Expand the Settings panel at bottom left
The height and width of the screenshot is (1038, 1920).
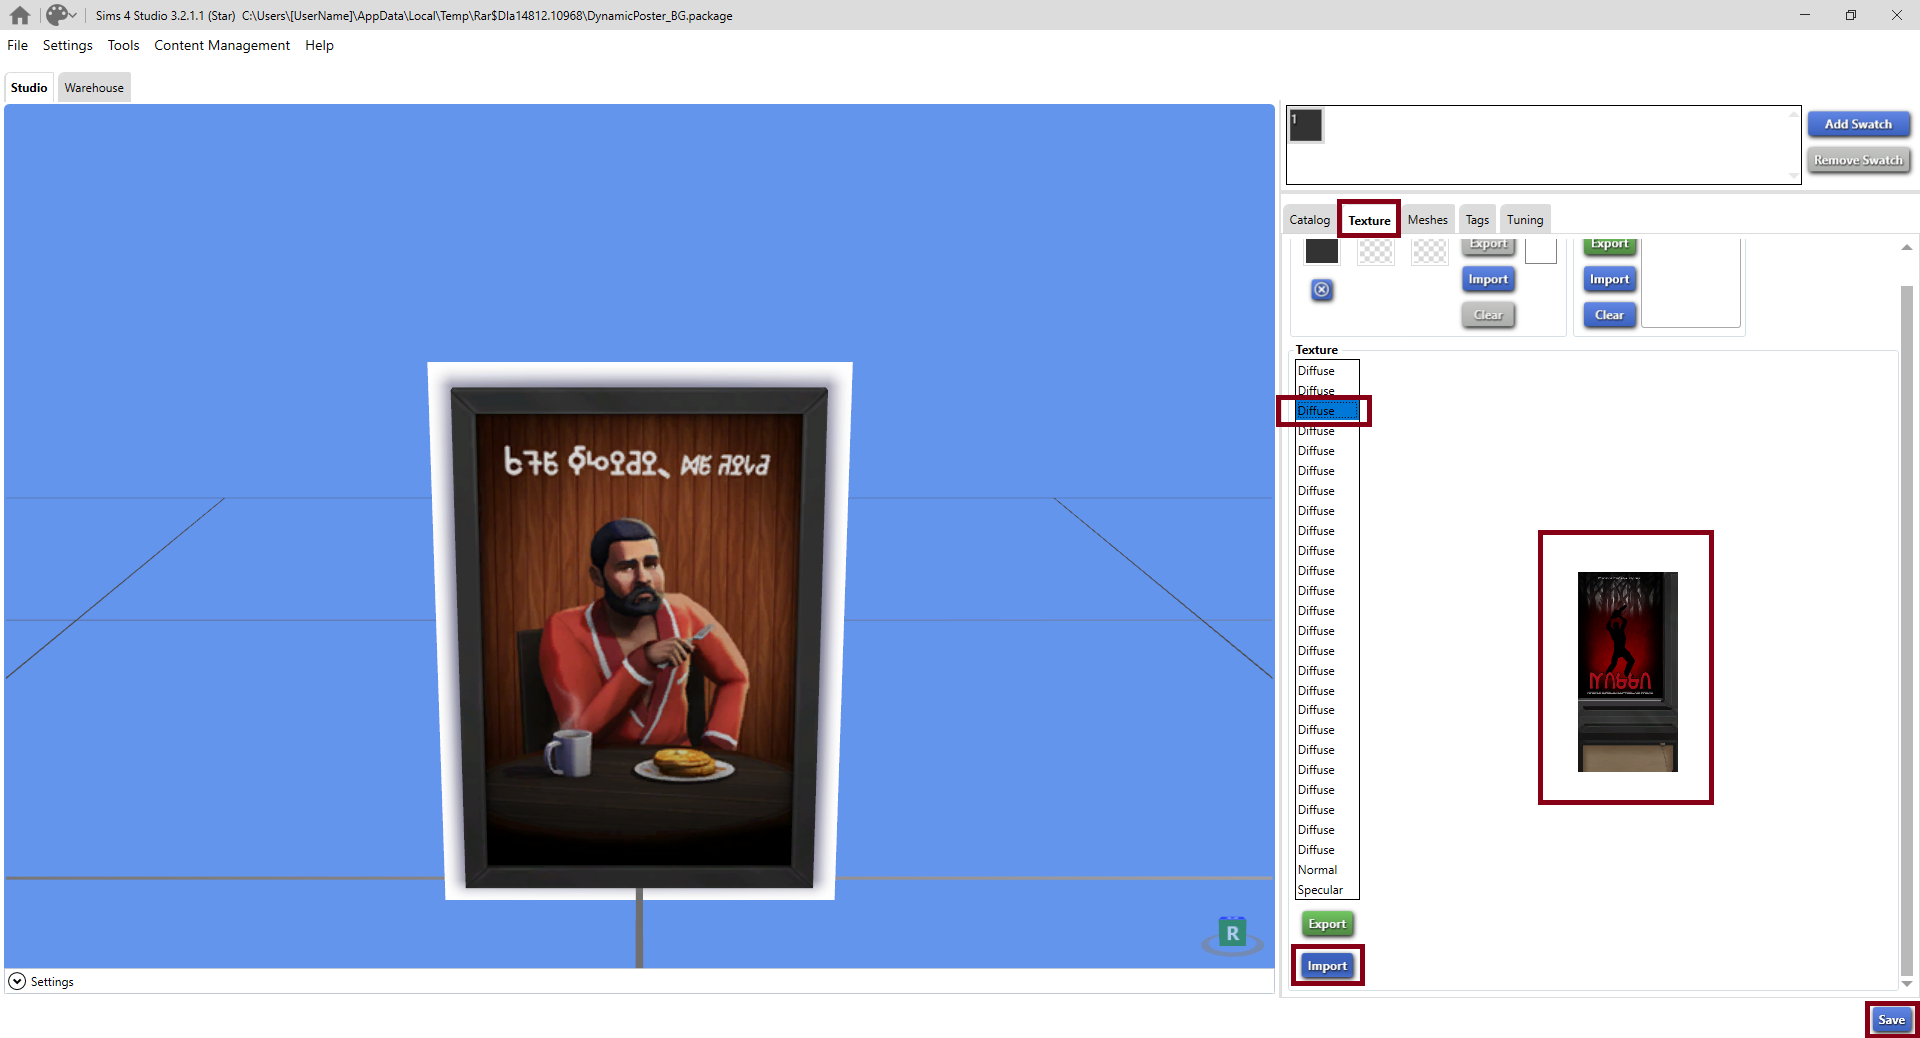[17, 981]
